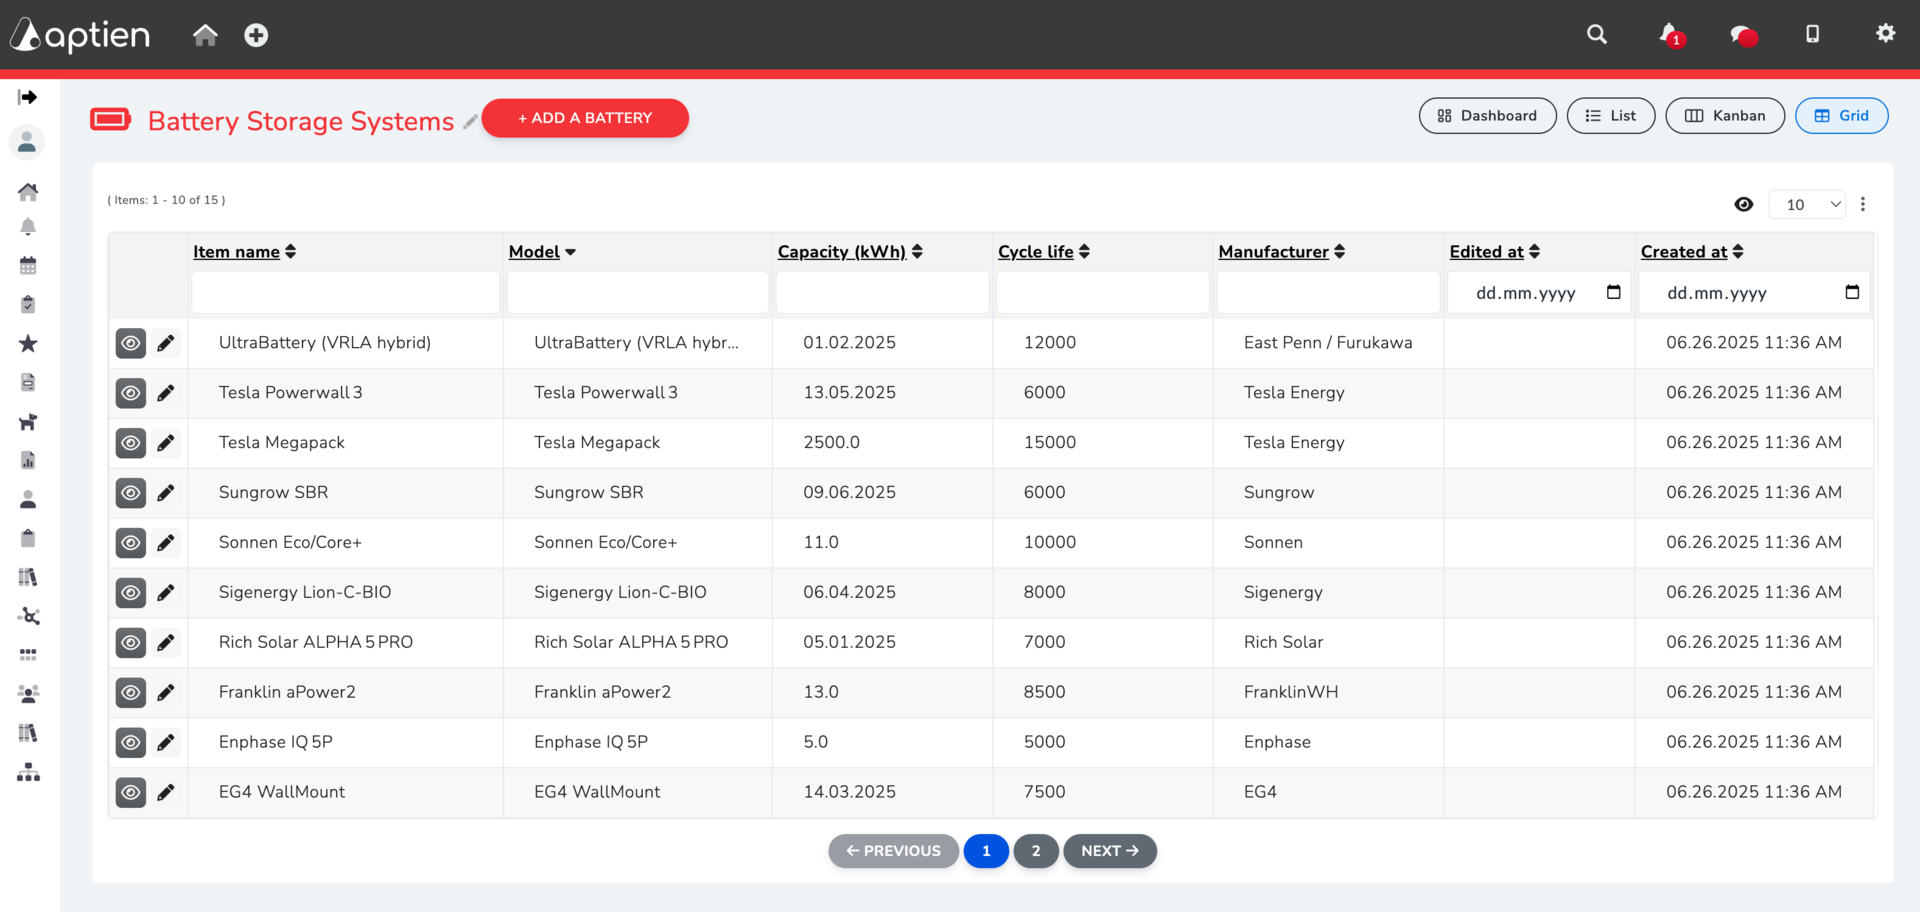
Task: Open Edited at date picker calendar
Action: point(1613,292)
